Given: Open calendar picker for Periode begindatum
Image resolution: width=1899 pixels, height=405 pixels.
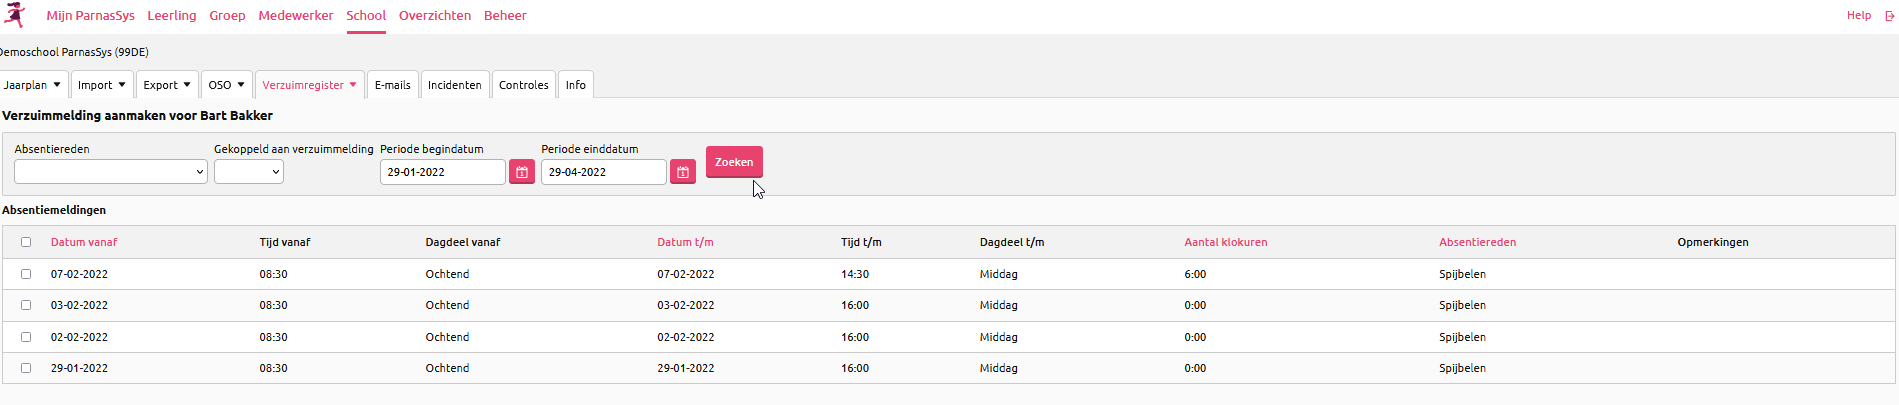Looking at the screenshot, I should (x=522, y=172).
